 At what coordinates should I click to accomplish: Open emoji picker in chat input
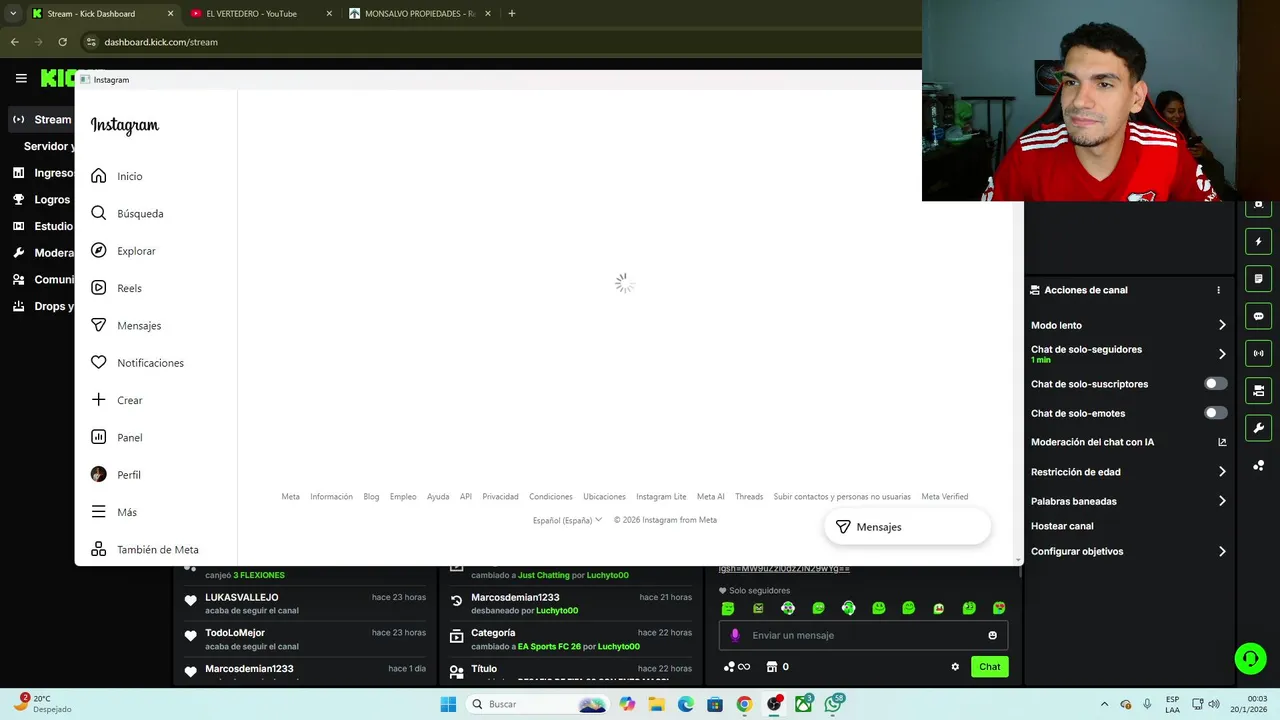click(x=992, y=635)
